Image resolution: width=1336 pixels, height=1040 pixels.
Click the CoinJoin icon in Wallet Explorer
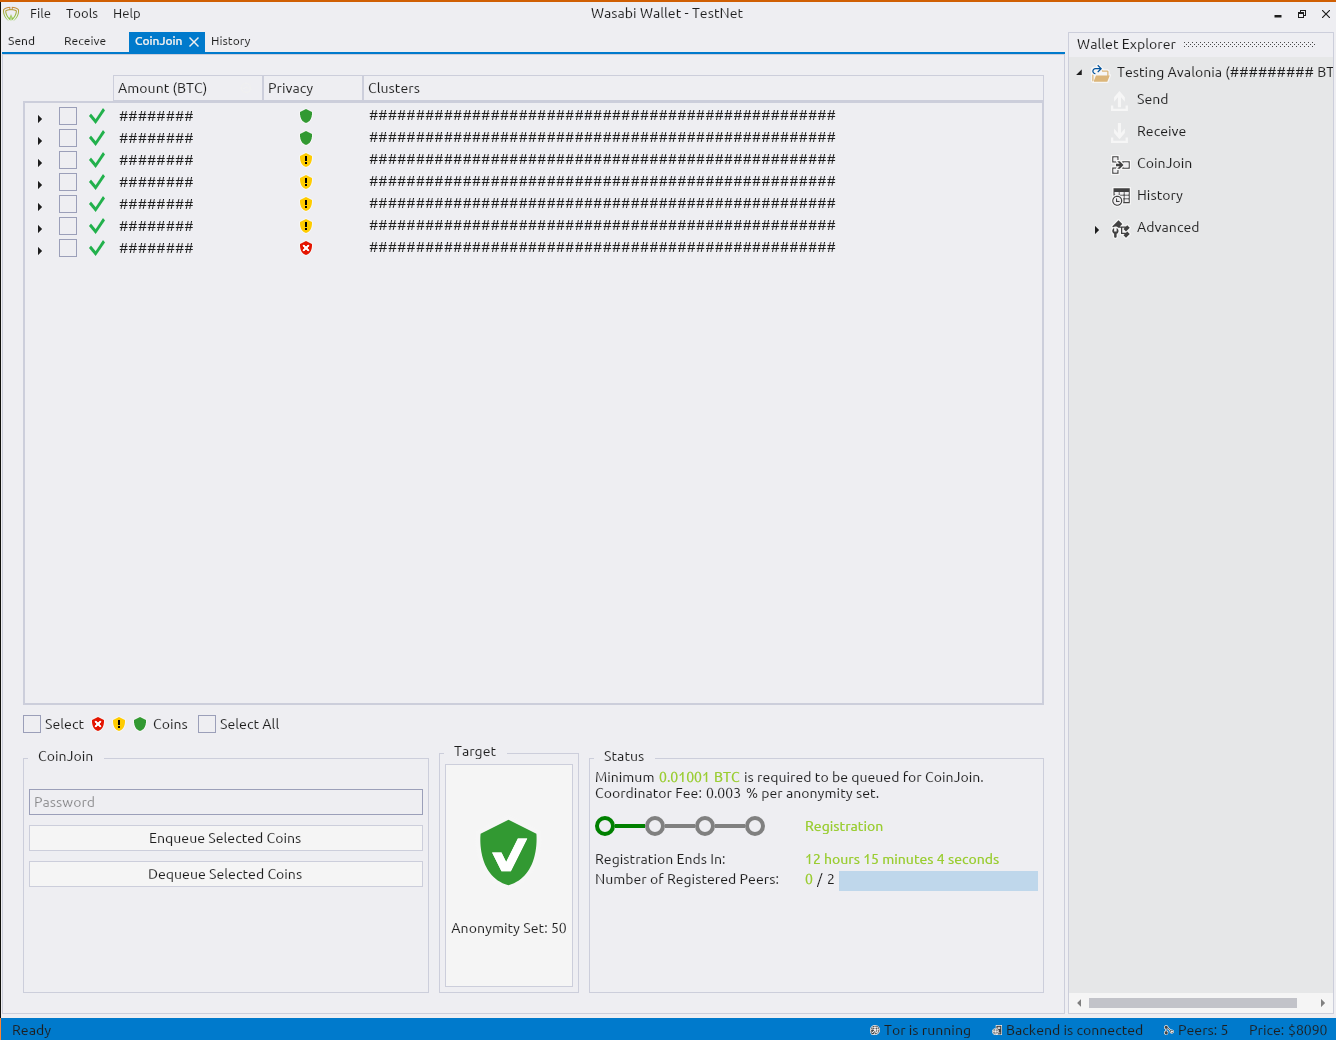pyautogui.click(x=1121, y=164)
